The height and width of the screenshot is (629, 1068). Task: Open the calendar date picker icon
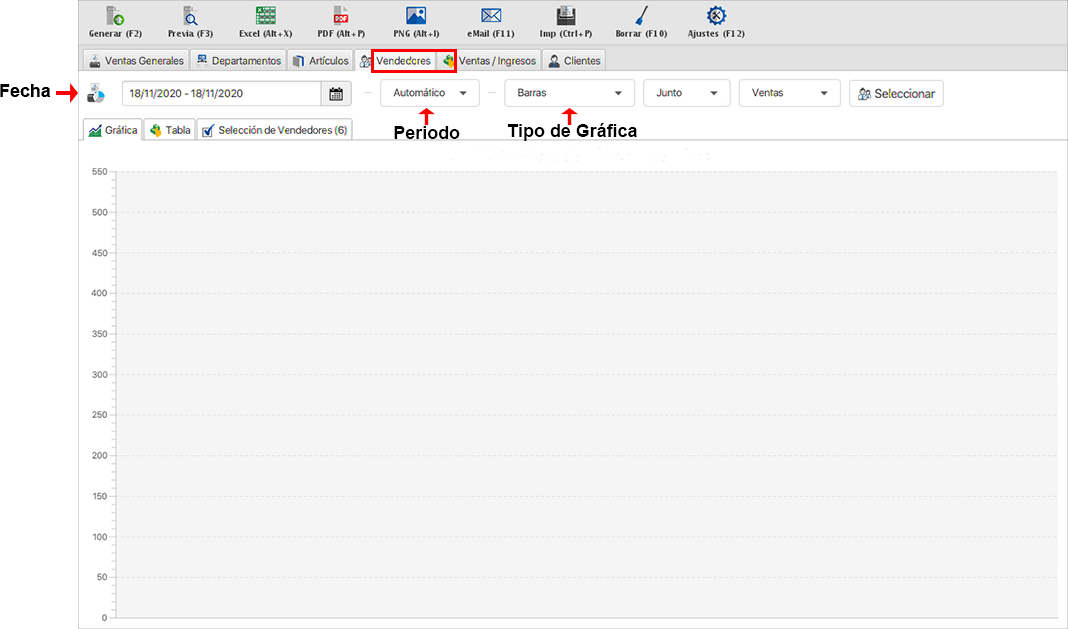click(x=336, y=94)
